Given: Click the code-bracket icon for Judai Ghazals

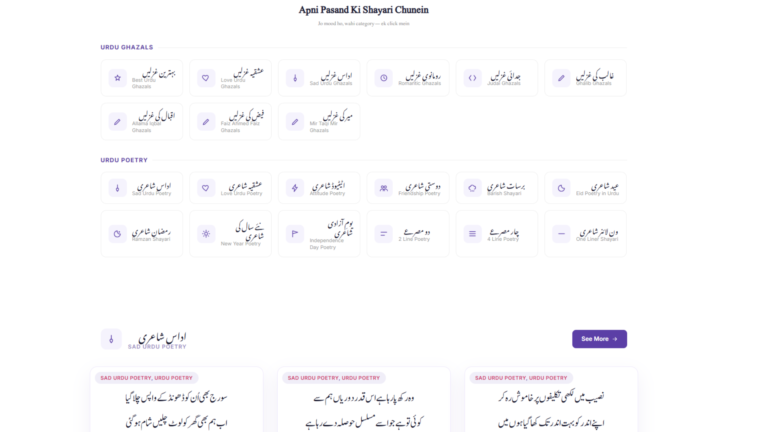Looking at the screenshot, I should click(x=472, y=78).
